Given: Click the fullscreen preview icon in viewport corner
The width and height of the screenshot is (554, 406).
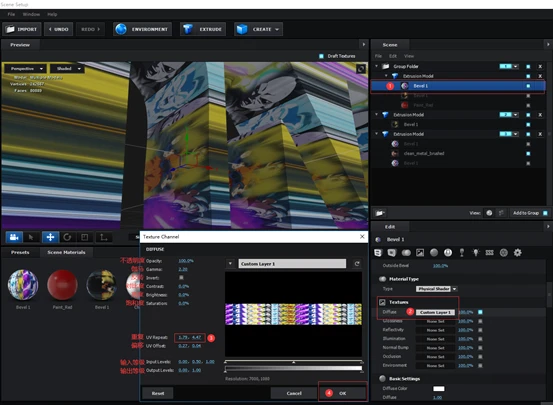Looking at the screenshot, I should click(361, 69).
